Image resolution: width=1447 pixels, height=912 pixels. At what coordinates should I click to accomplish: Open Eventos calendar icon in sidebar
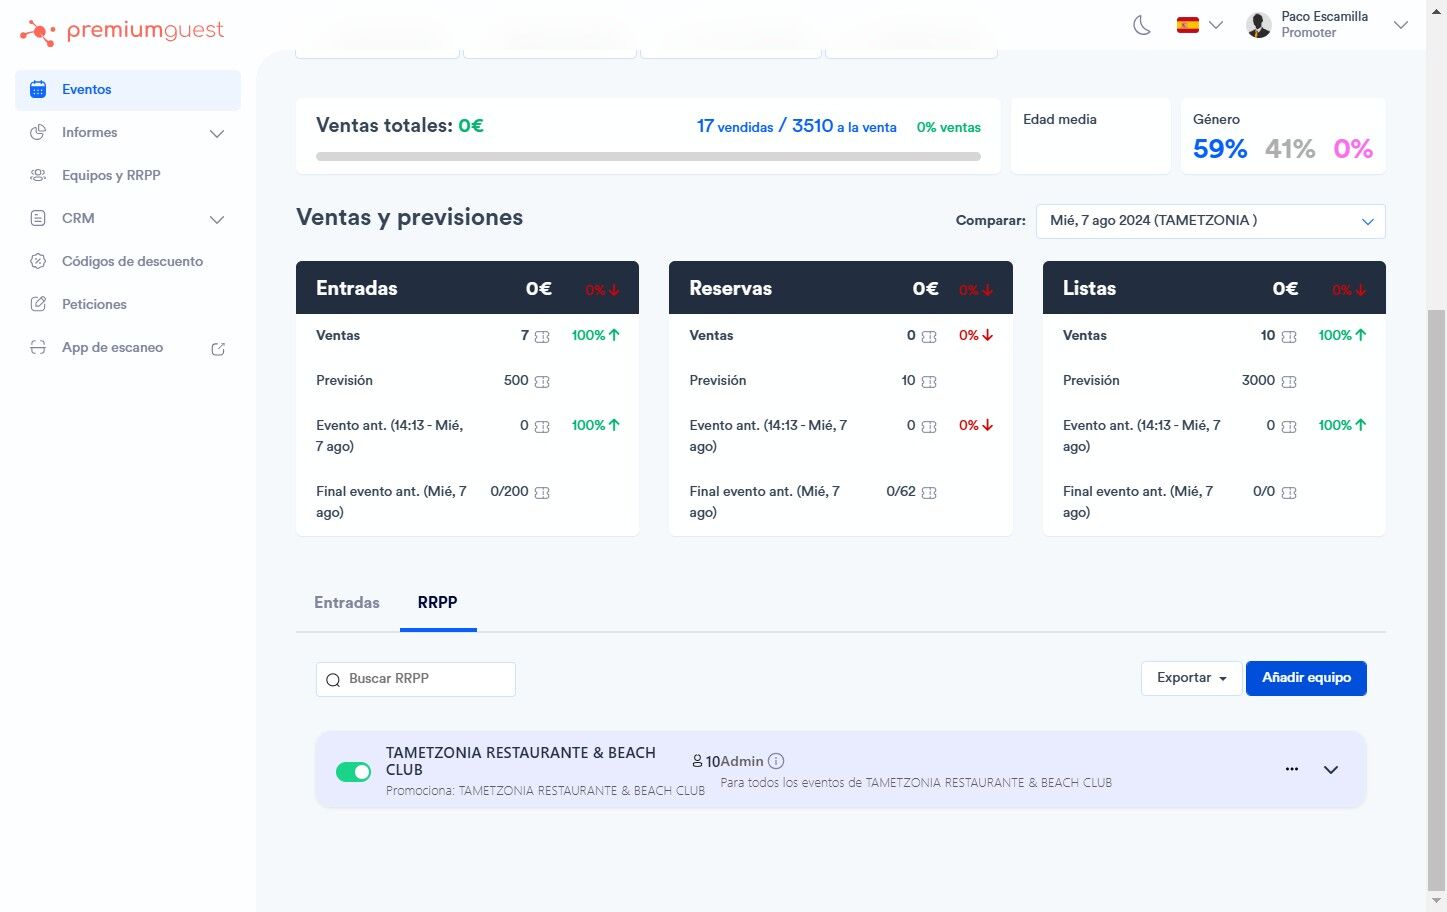point(38,89)
